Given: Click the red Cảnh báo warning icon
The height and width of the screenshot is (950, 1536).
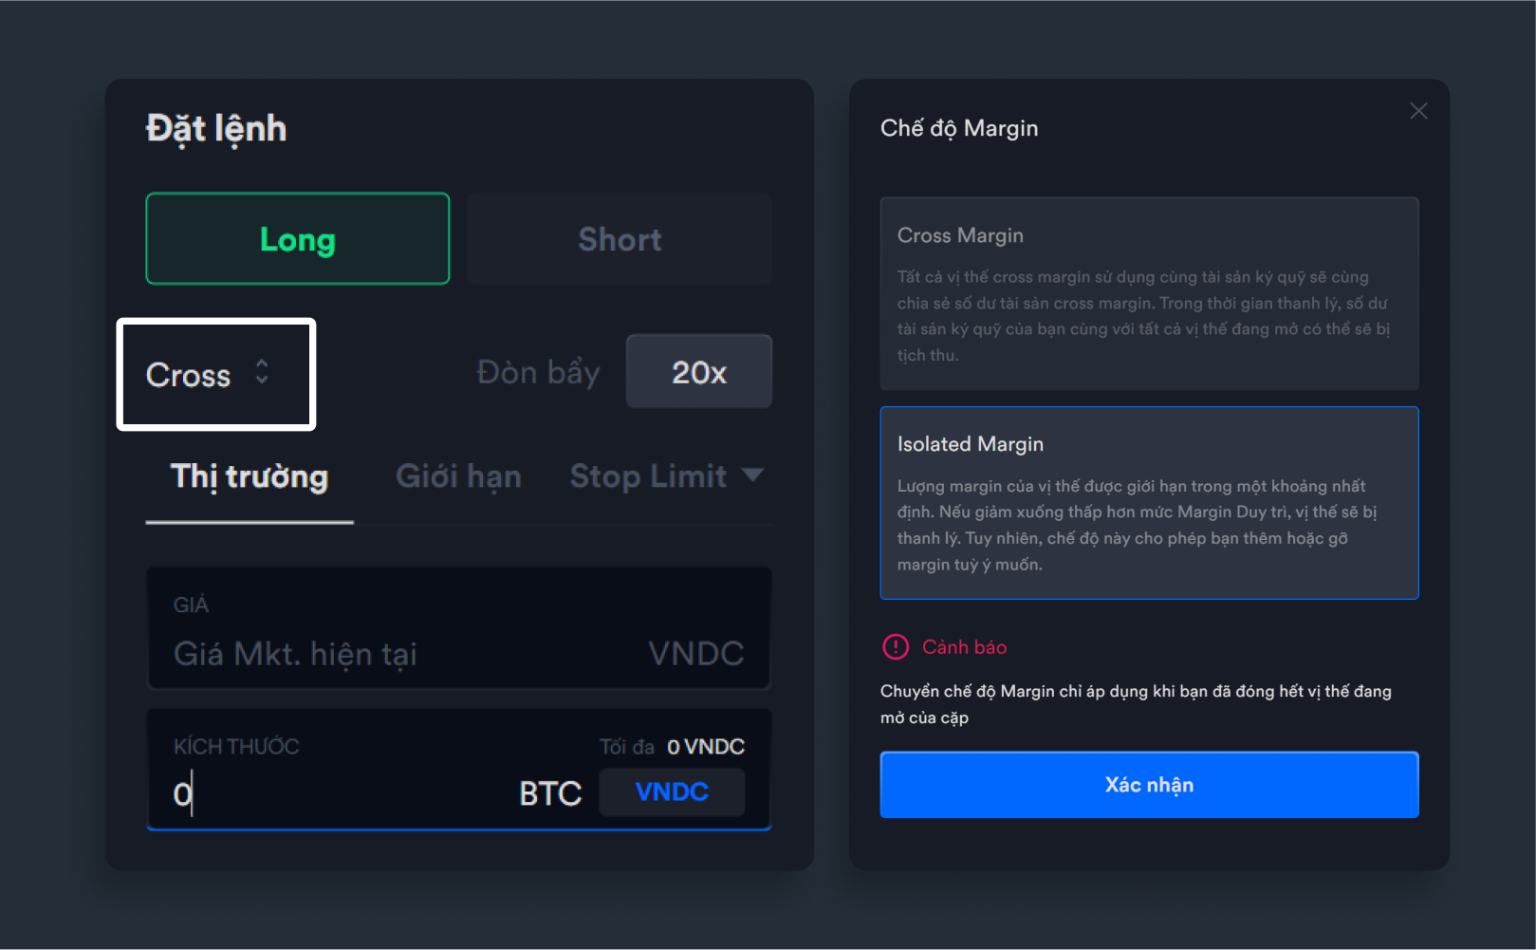Looking at the screenshot, I should pyautogui.click(x=895, y=647).
